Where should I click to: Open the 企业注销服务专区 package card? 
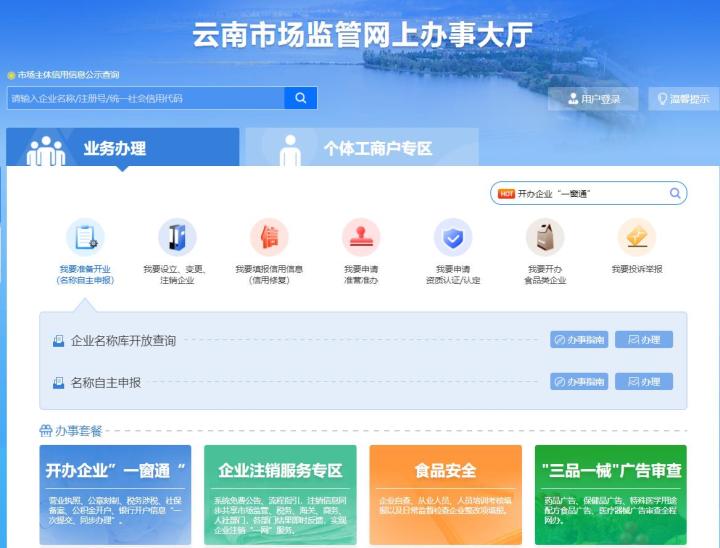(280, 494)
